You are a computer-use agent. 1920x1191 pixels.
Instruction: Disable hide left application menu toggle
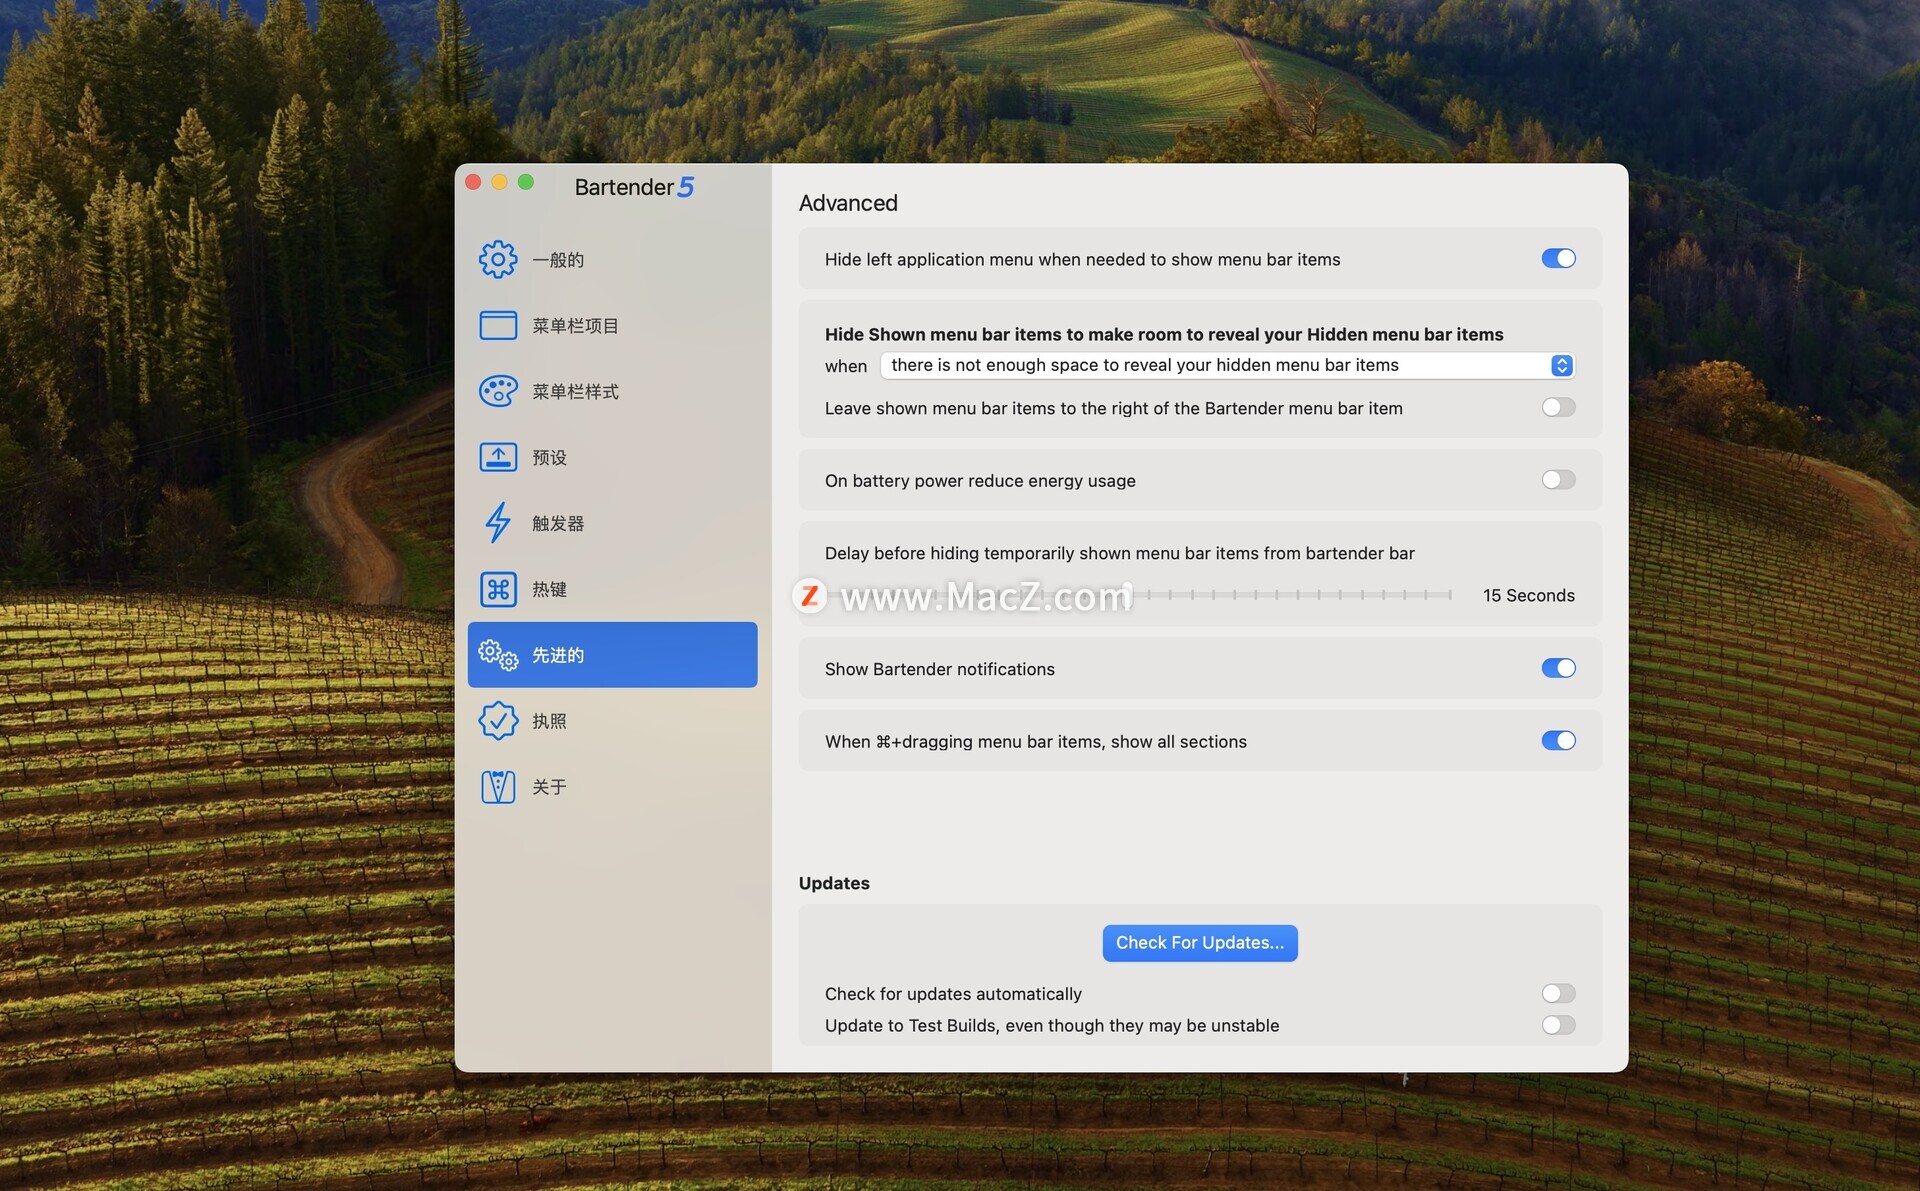tap(1558, 259)
